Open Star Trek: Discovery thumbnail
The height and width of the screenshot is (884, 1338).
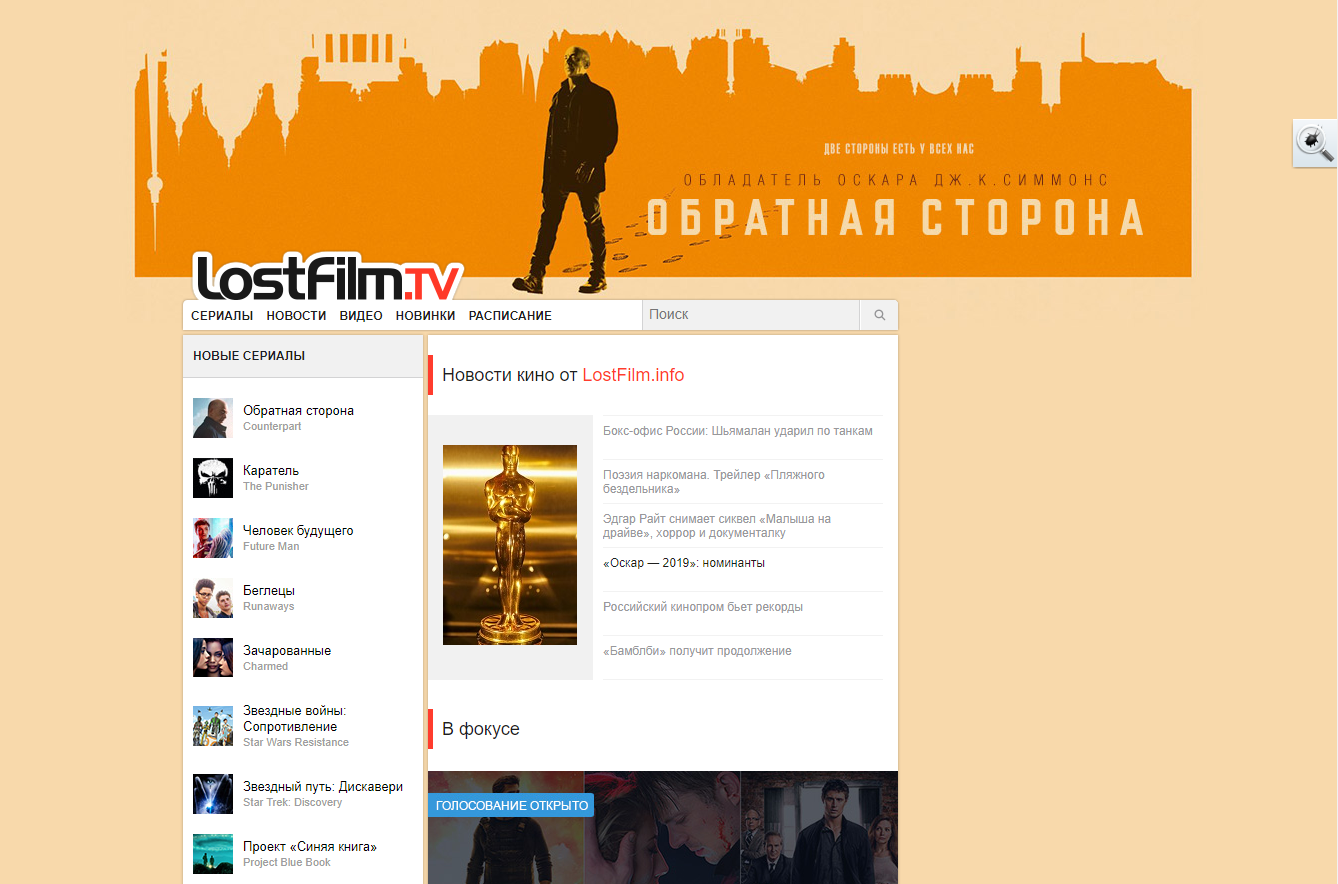(x=213, y=794)
